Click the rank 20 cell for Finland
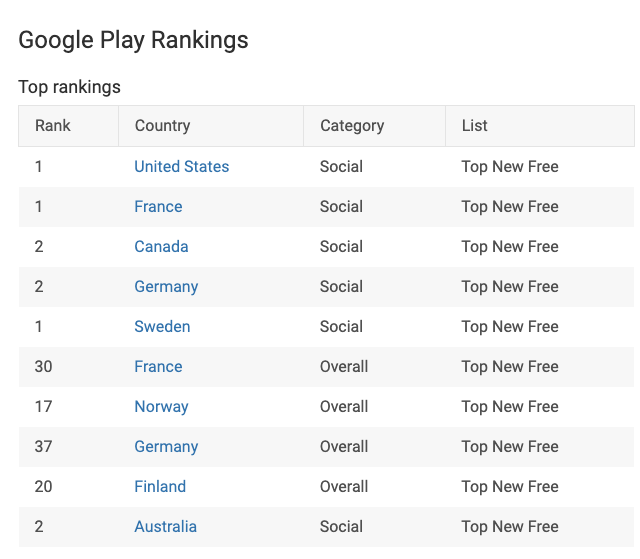The image size is (640, 559). tap(43, 487)
